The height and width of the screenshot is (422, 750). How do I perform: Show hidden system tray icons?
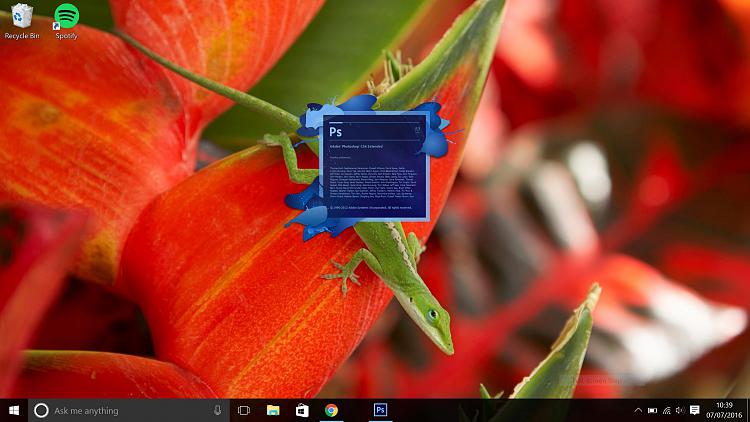(638, 411)
